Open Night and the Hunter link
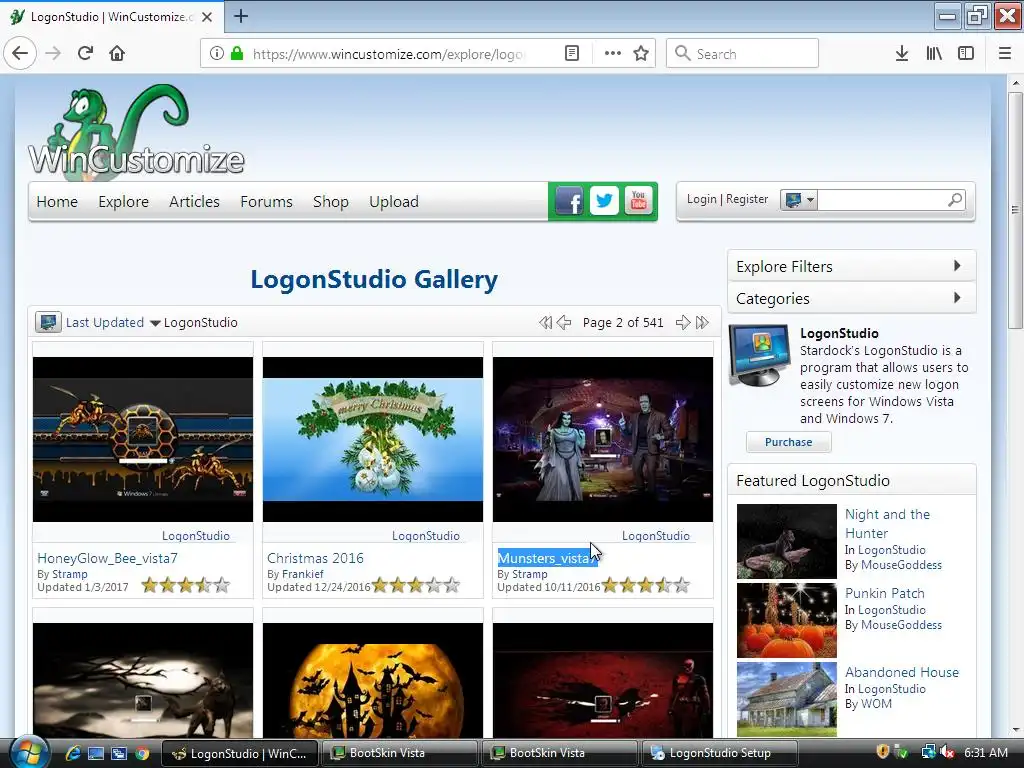This screenshot has width=1024, height=768. [887, 523]
